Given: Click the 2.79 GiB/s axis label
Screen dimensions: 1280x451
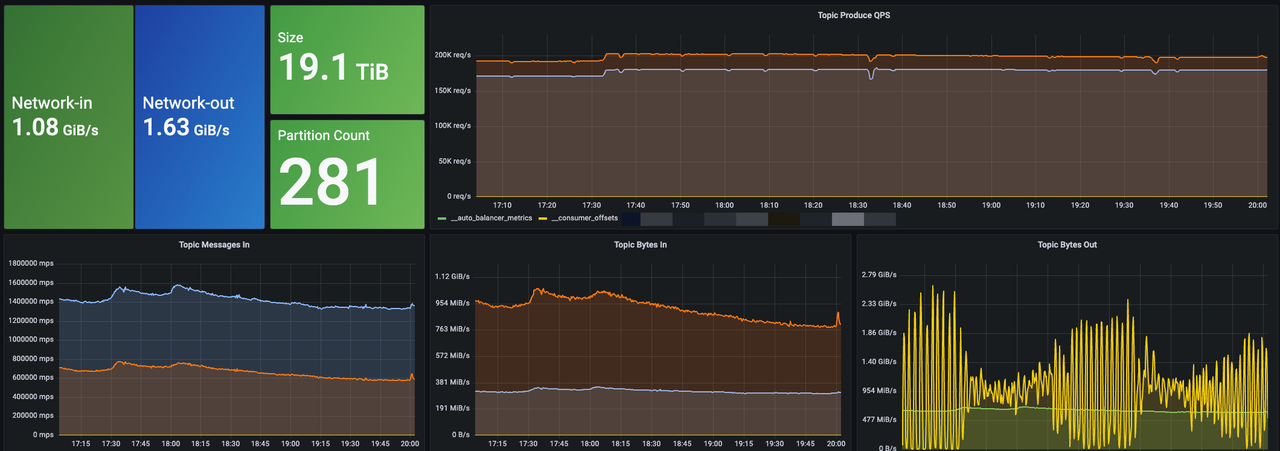Looking at the screenshot, I should click(880, 274).
